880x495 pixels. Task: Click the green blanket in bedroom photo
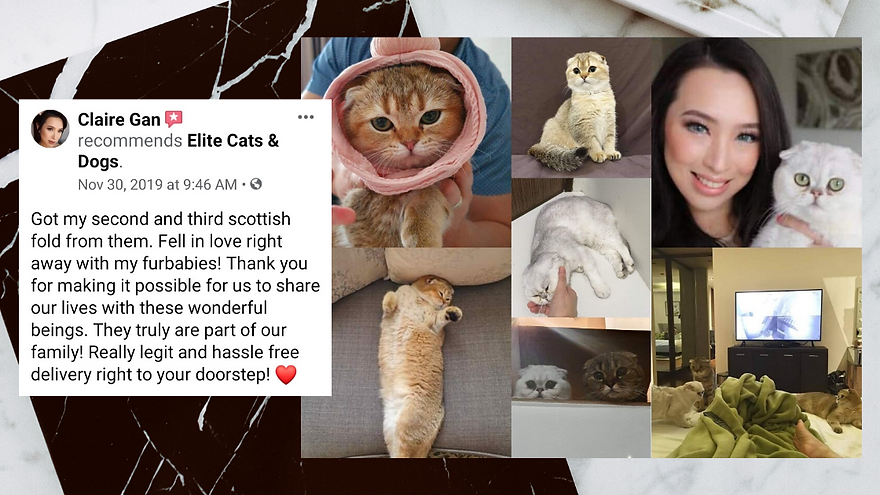[741, 415]
